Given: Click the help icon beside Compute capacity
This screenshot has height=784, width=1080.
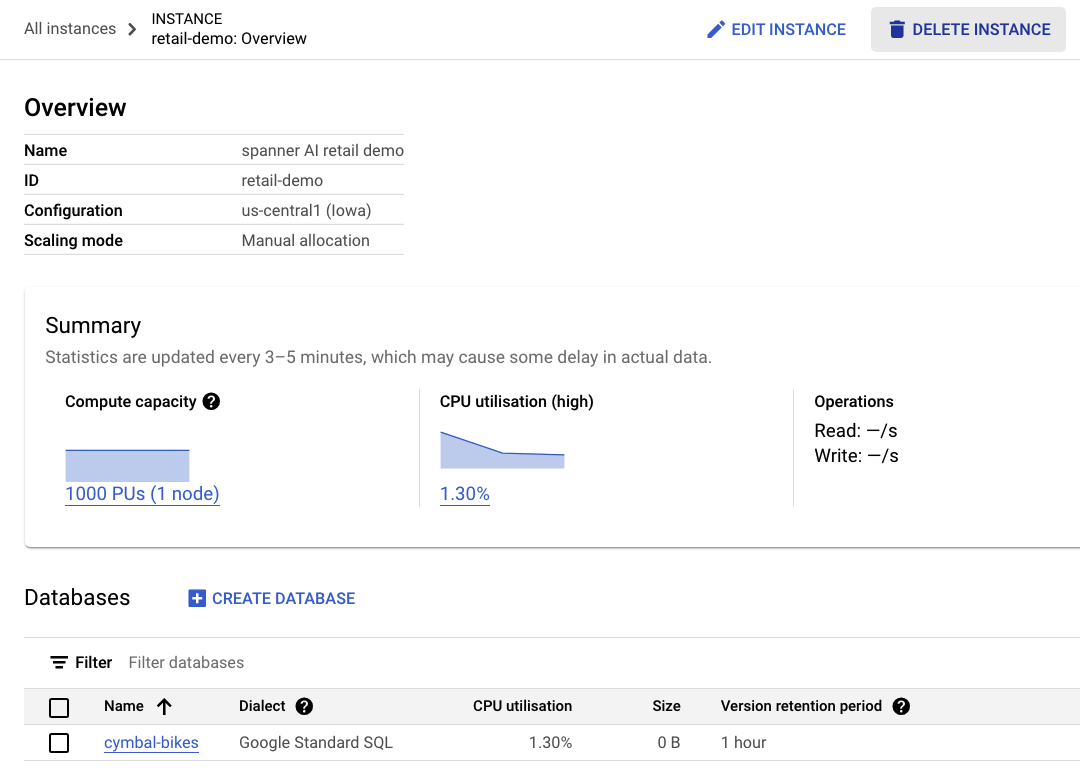Looking at the screenshot, I should pos(211,402).
